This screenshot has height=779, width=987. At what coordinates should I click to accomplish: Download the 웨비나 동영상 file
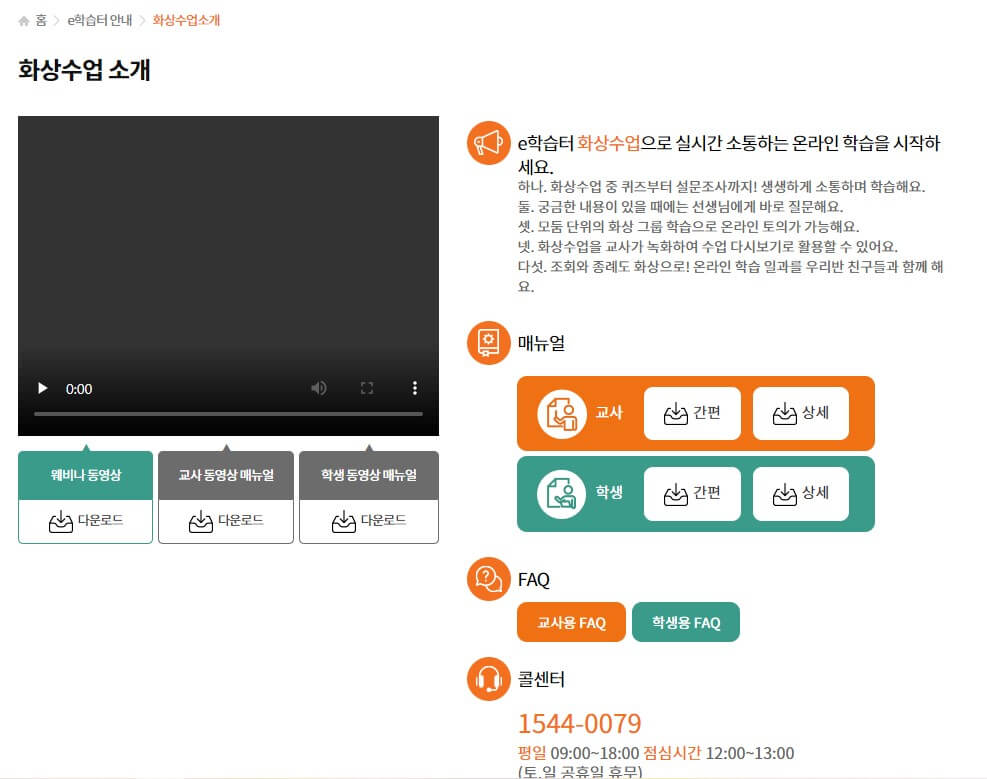84,521
